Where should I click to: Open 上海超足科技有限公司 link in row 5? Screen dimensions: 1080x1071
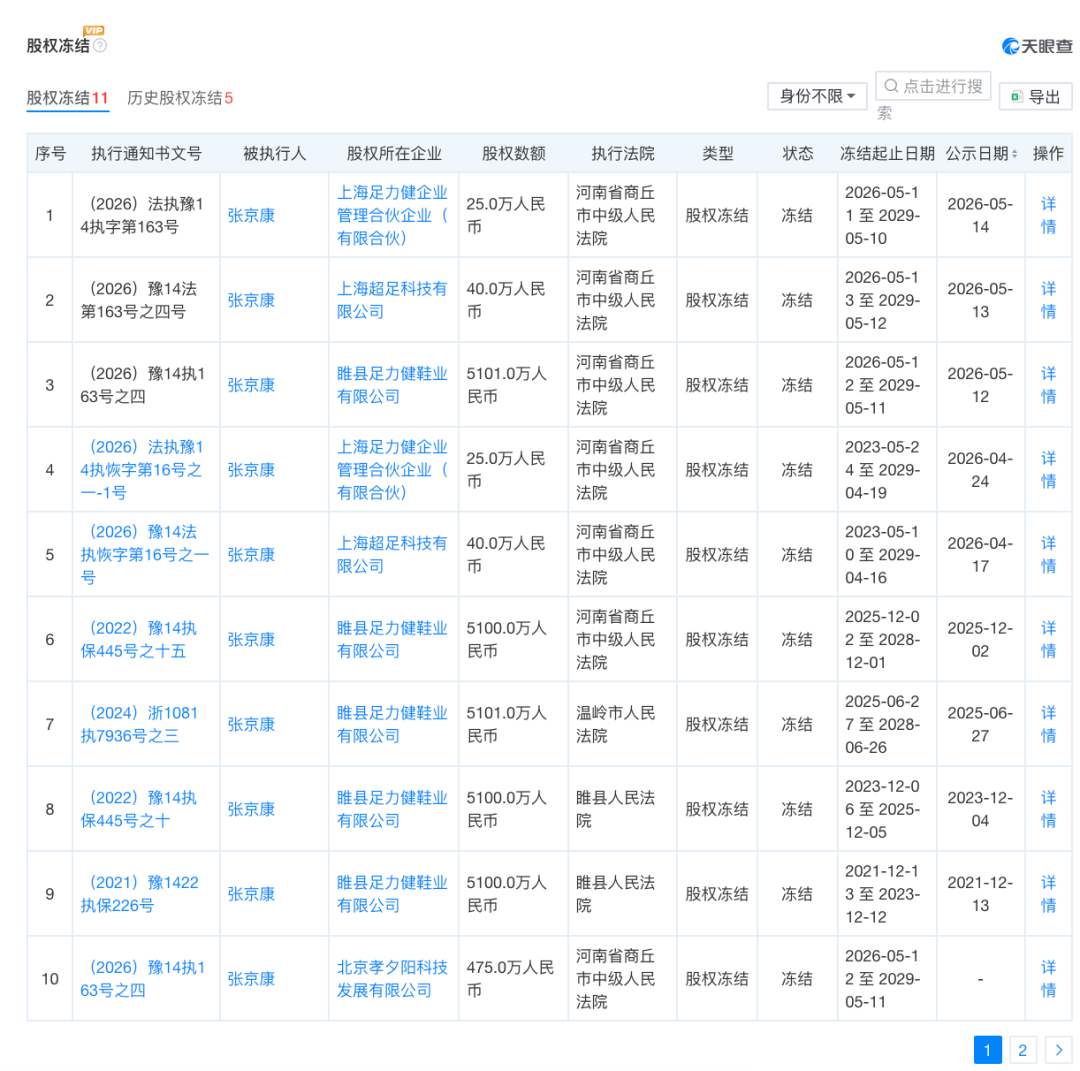(392, 554)
